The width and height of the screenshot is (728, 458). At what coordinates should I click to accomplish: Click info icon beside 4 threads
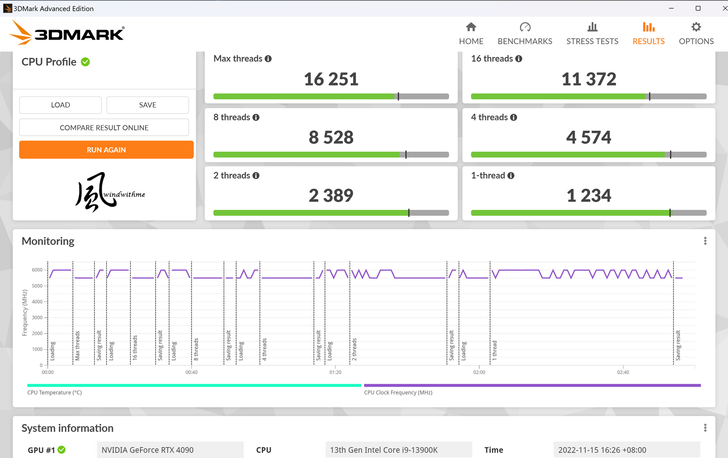514,117
